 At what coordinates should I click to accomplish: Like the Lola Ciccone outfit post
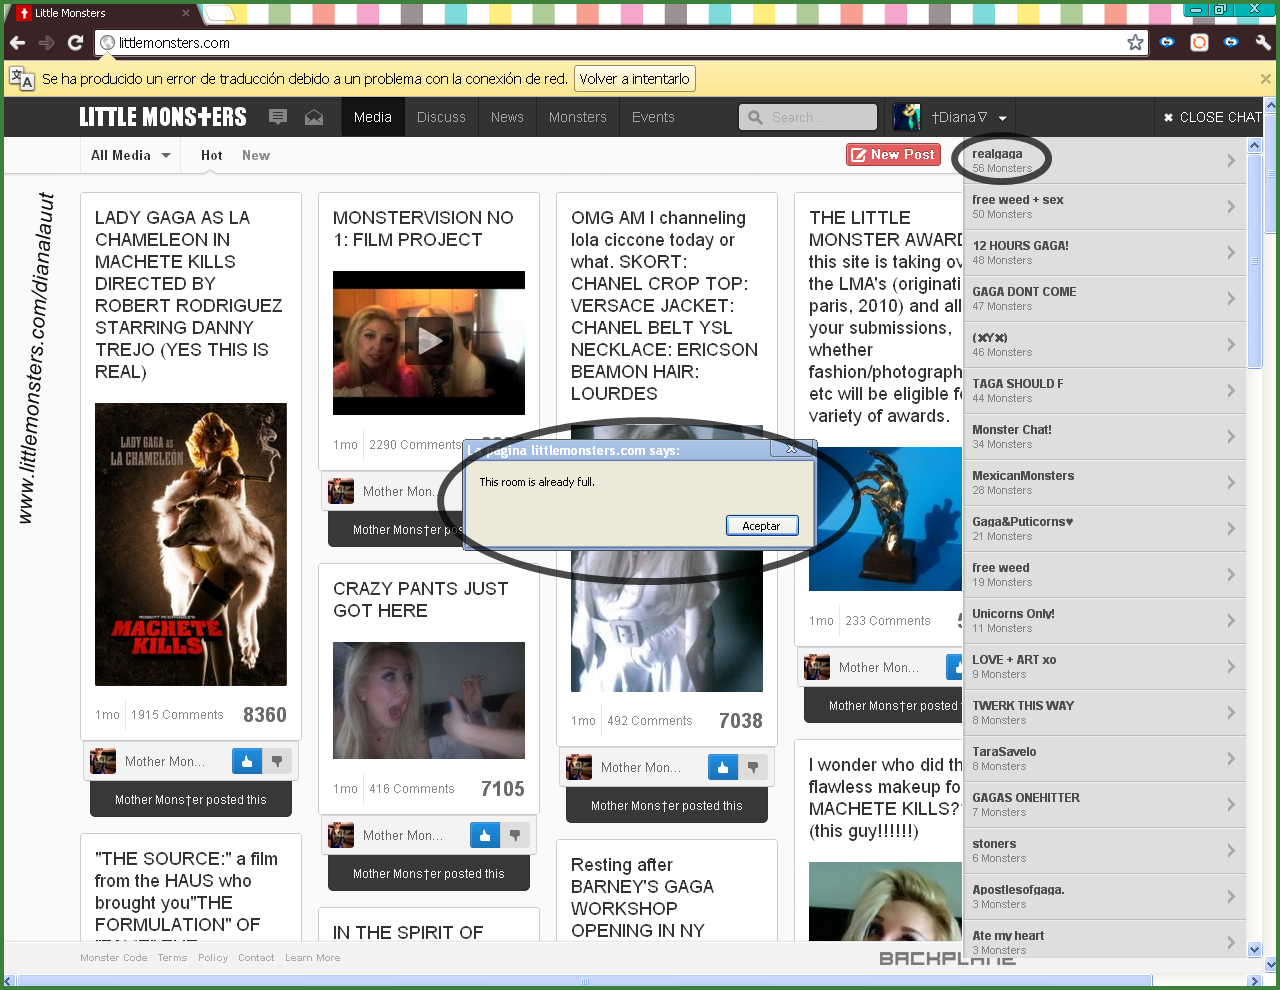(x=723, y=767)
